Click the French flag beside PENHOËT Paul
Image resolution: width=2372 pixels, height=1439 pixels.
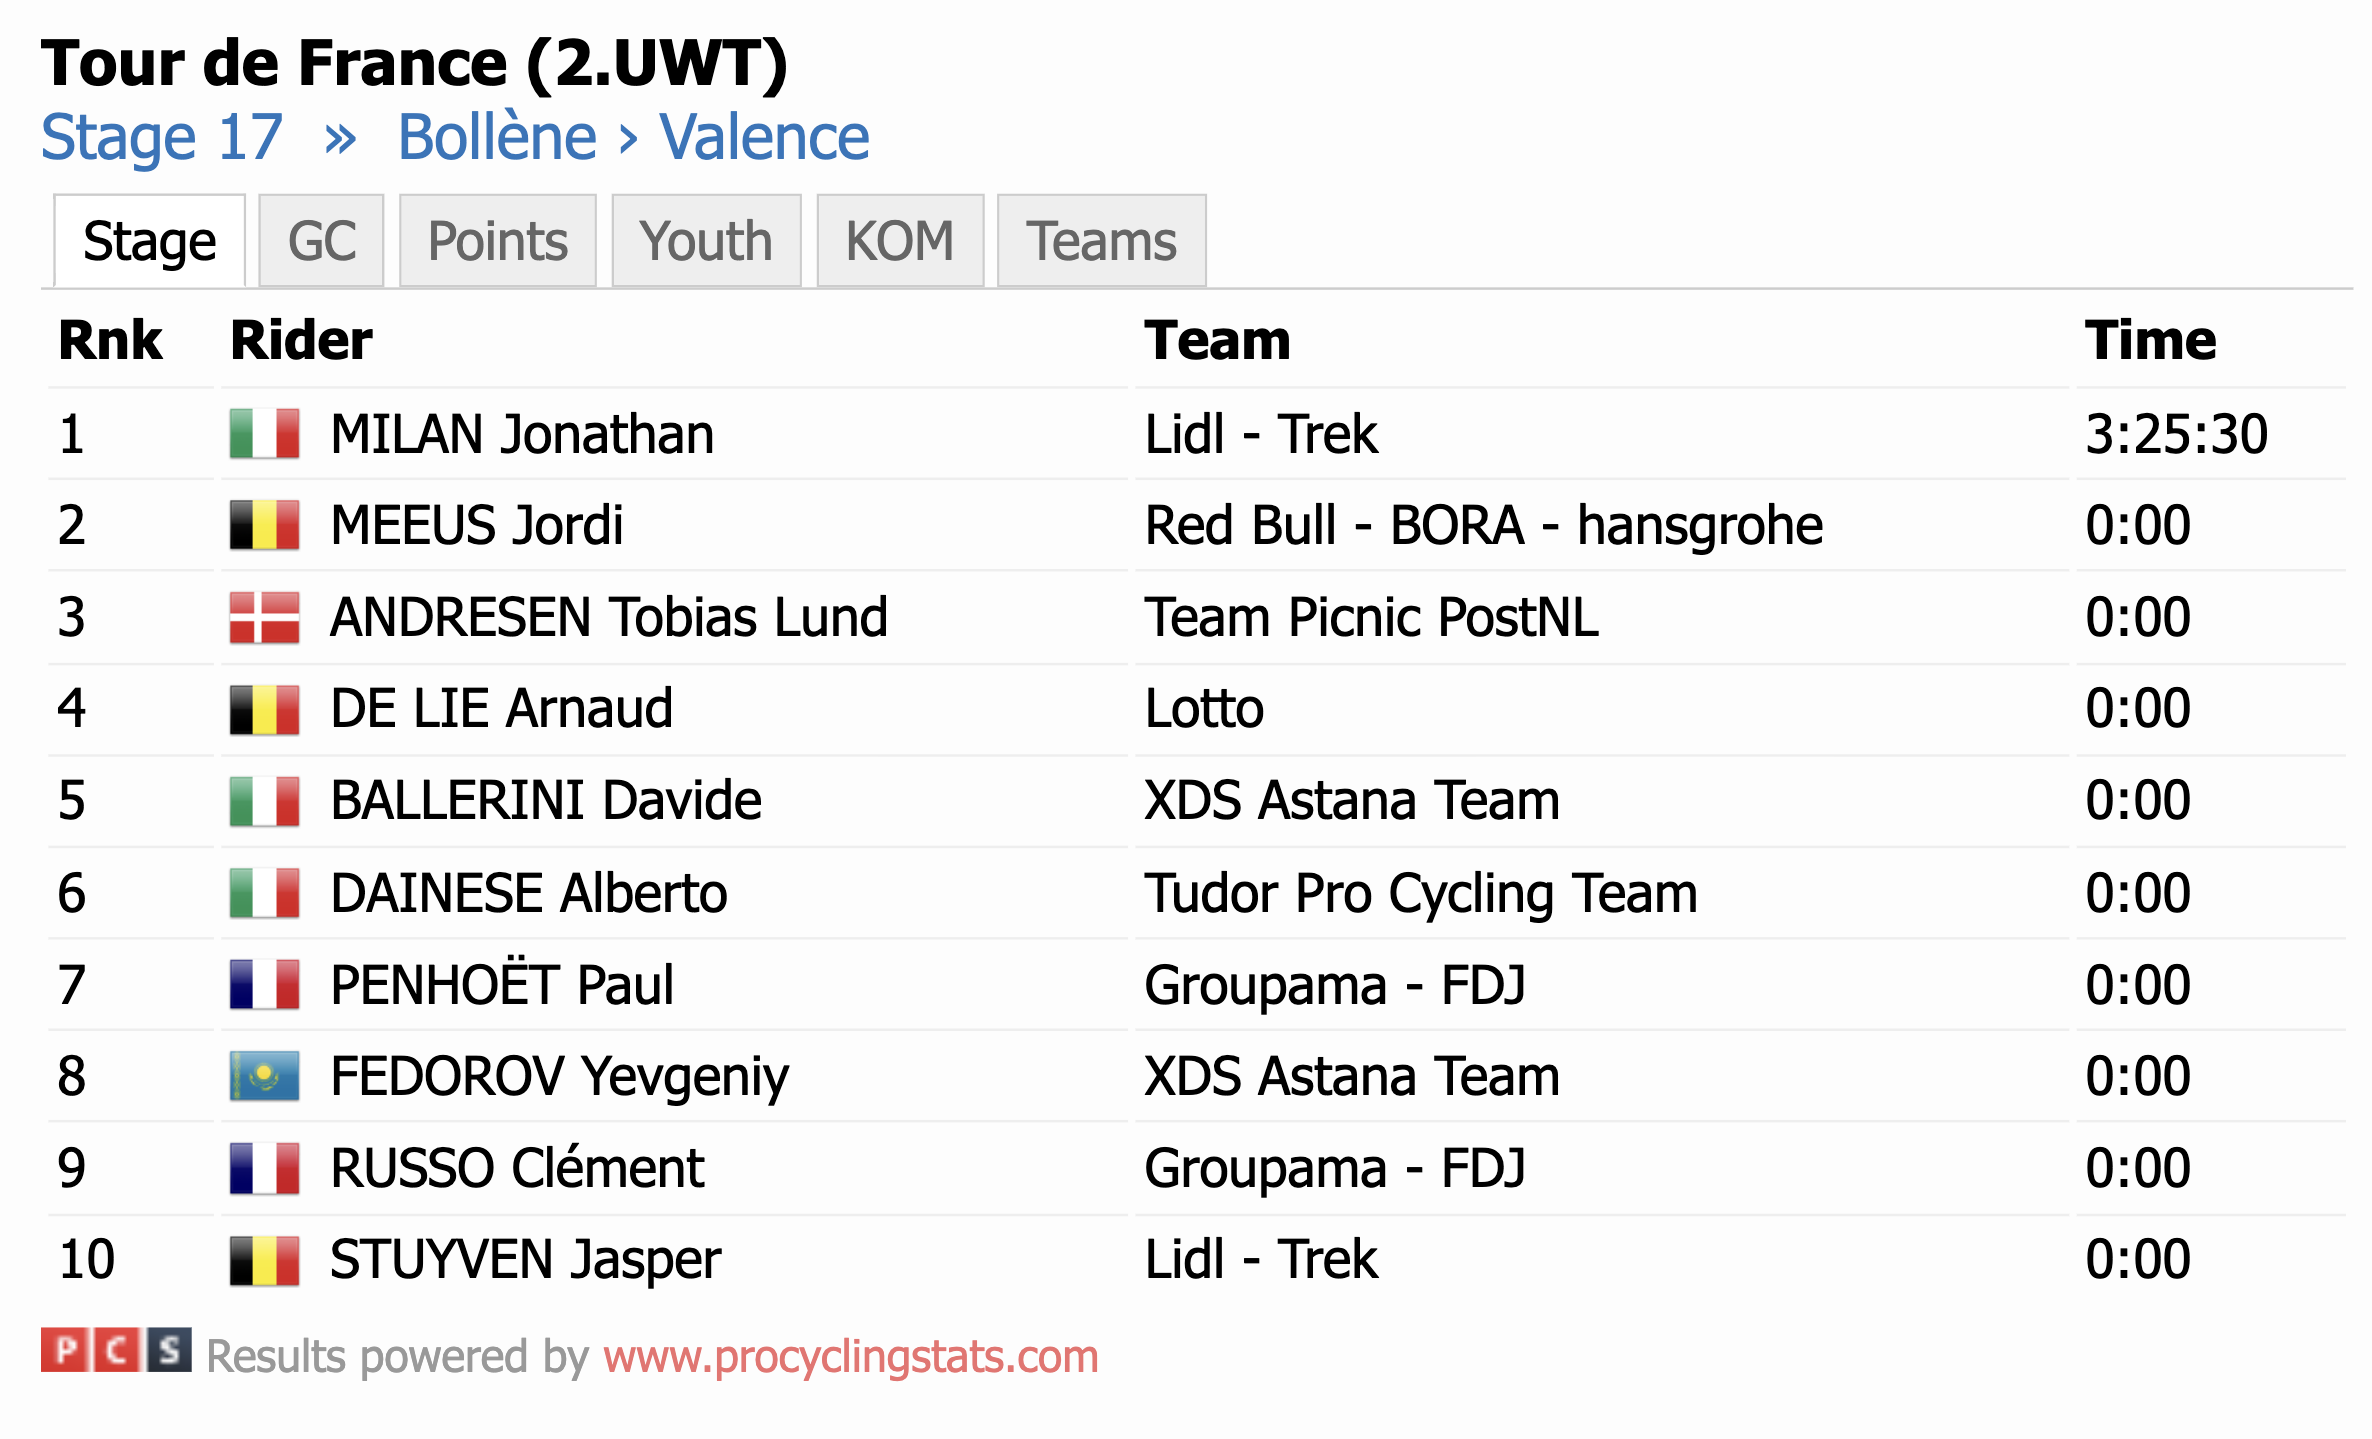pos(264,984)
